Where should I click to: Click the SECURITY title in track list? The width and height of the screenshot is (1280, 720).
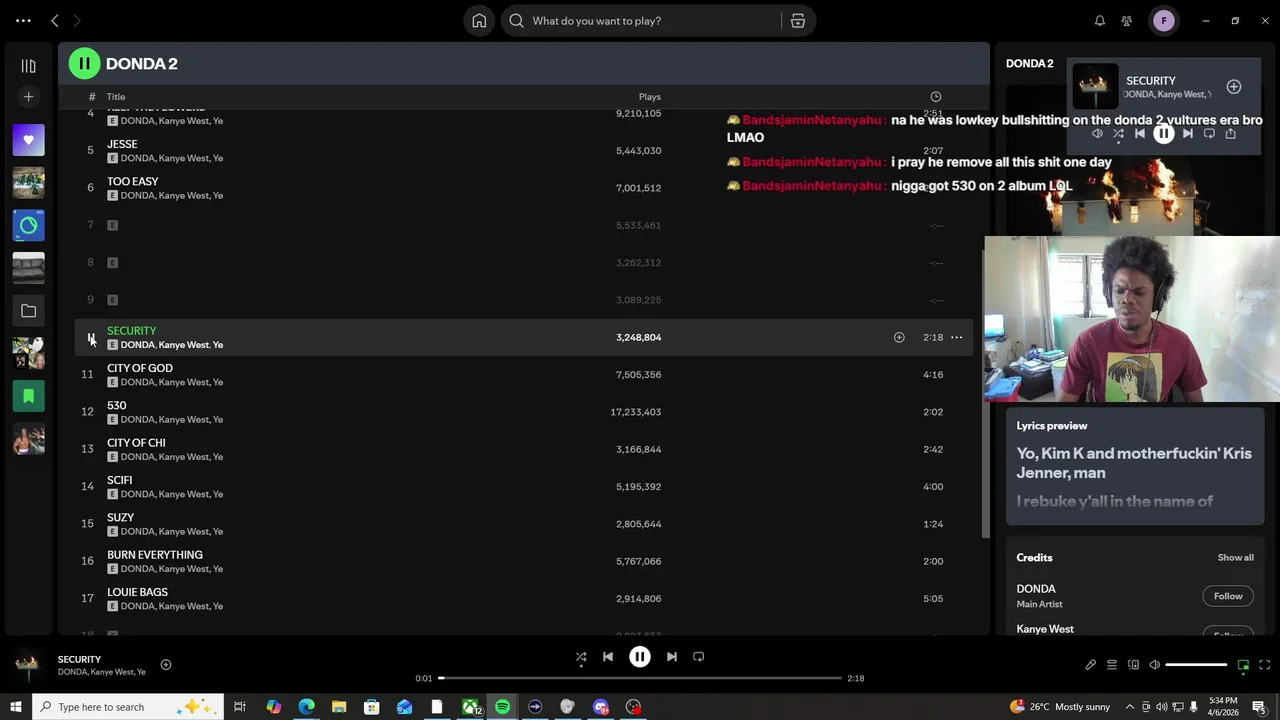tap(132, 331)
